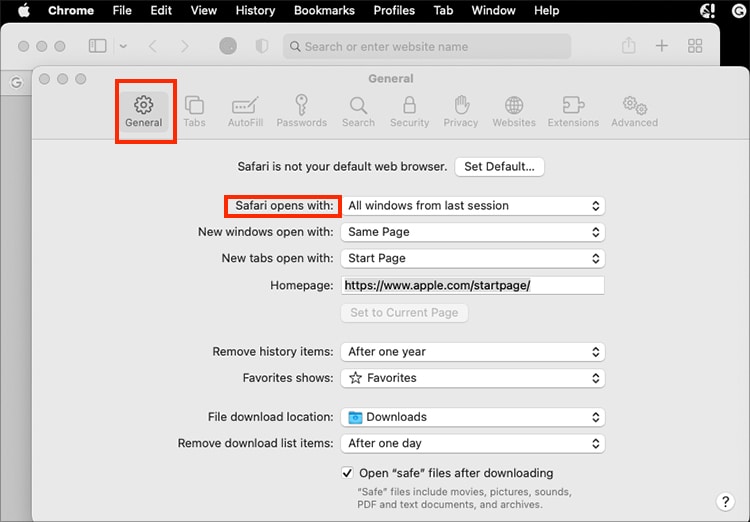750x522 pixels.
Task: Add a new tab with plus icon
Action: pyautogui.click(x=662, y=46)
